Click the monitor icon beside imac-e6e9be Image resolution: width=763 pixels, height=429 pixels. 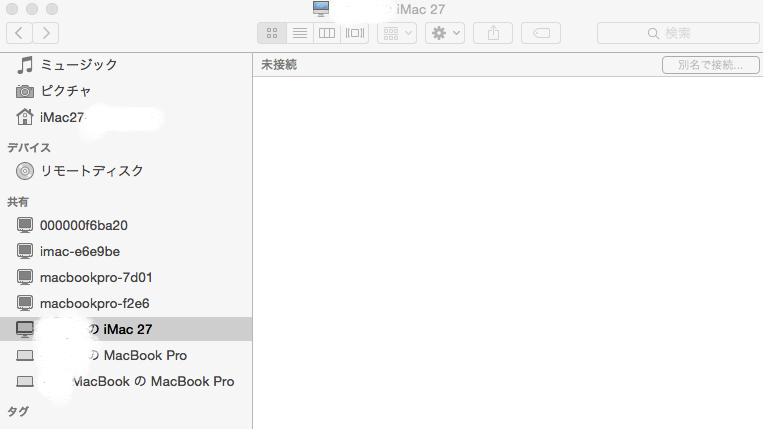(x=25, y=251)
